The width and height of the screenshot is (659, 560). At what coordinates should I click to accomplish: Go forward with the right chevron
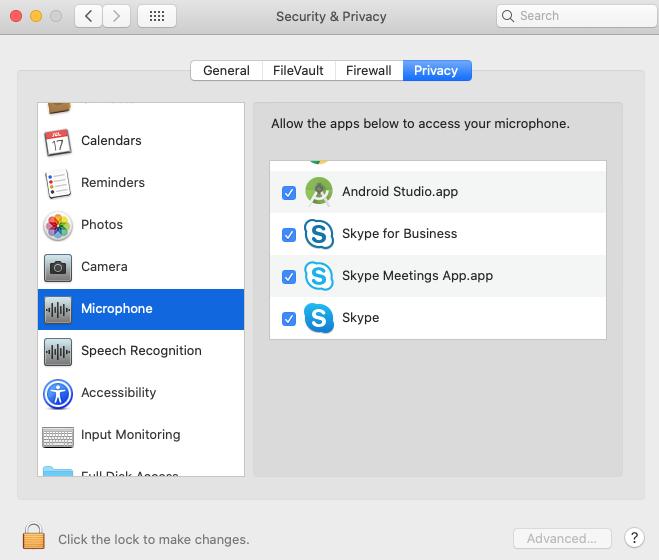click(116, 16)
